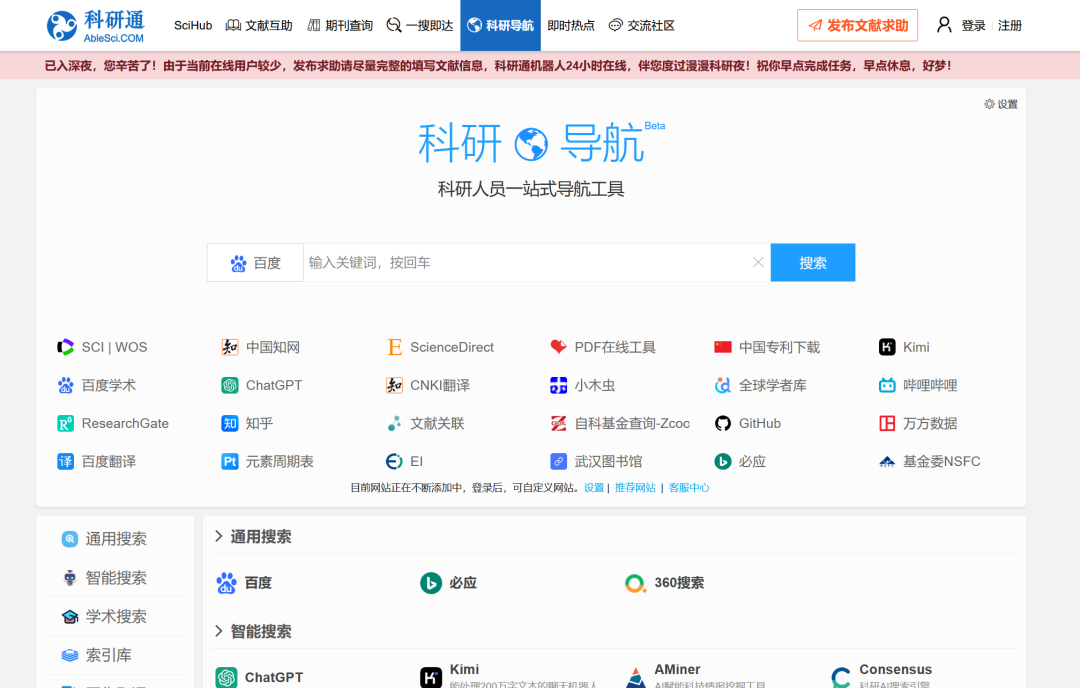Open Consensus under 智能搜索 section
Image resolution: width=1080 pixels, height=688 pixels.
[882, 676]
